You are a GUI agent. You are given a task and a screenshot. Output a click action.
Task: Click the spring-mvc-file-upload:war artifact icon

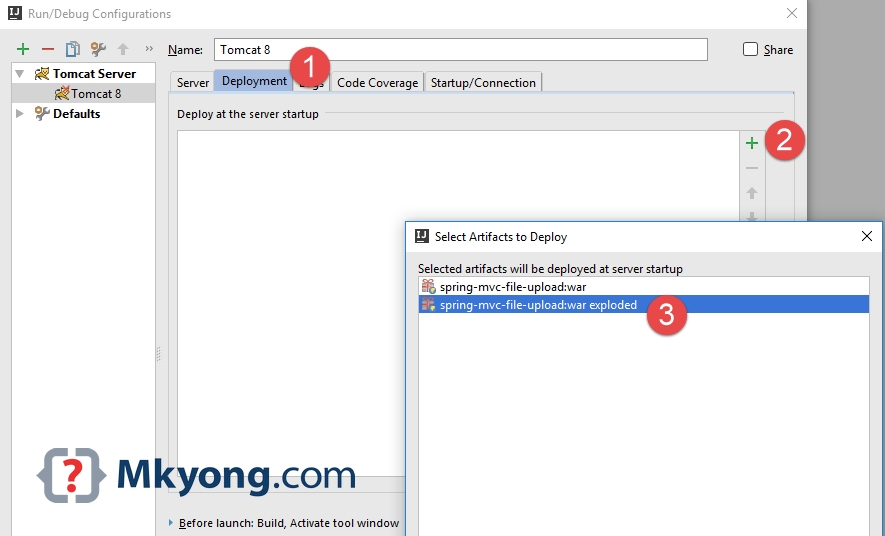coord(428,287)
